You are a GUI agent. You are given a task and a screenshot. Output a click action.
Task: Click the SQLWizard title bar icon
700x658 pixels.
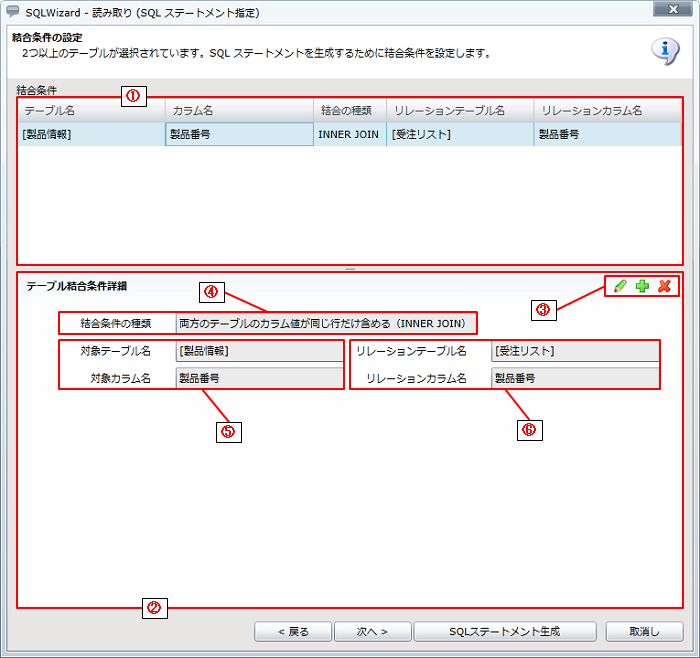coord(13,12)
